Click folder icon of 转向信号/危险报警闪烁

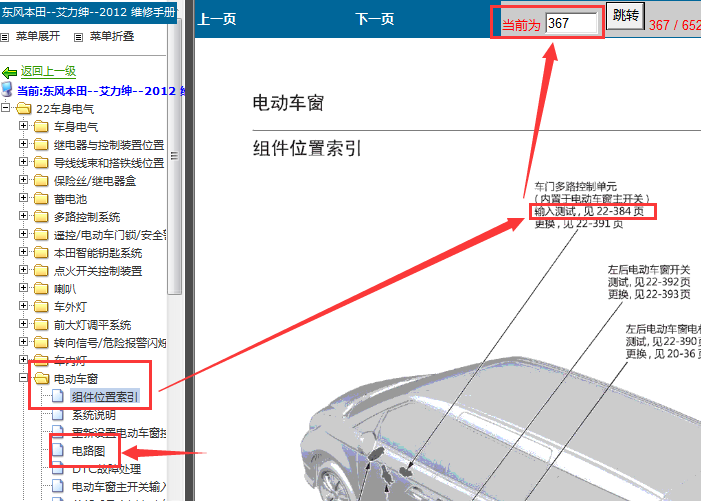pyautogui.click(x=41, y=342)
